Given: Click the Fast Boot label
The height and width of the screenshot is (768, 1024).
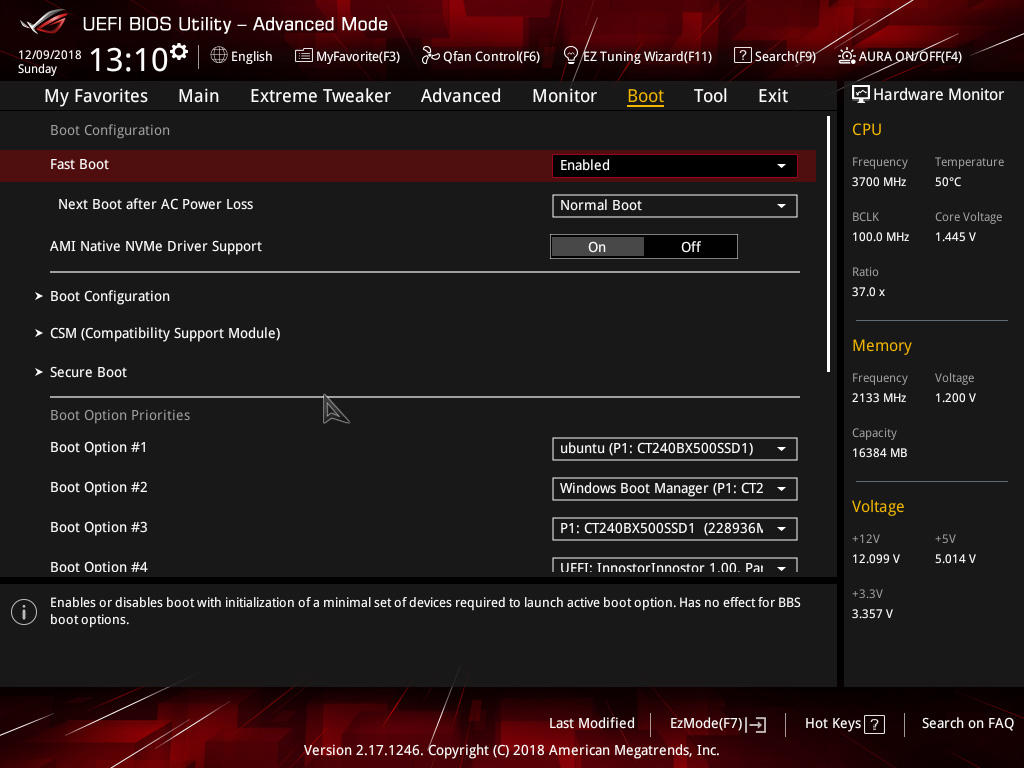Looking at the screenshot, I should [x=79, y=165].
